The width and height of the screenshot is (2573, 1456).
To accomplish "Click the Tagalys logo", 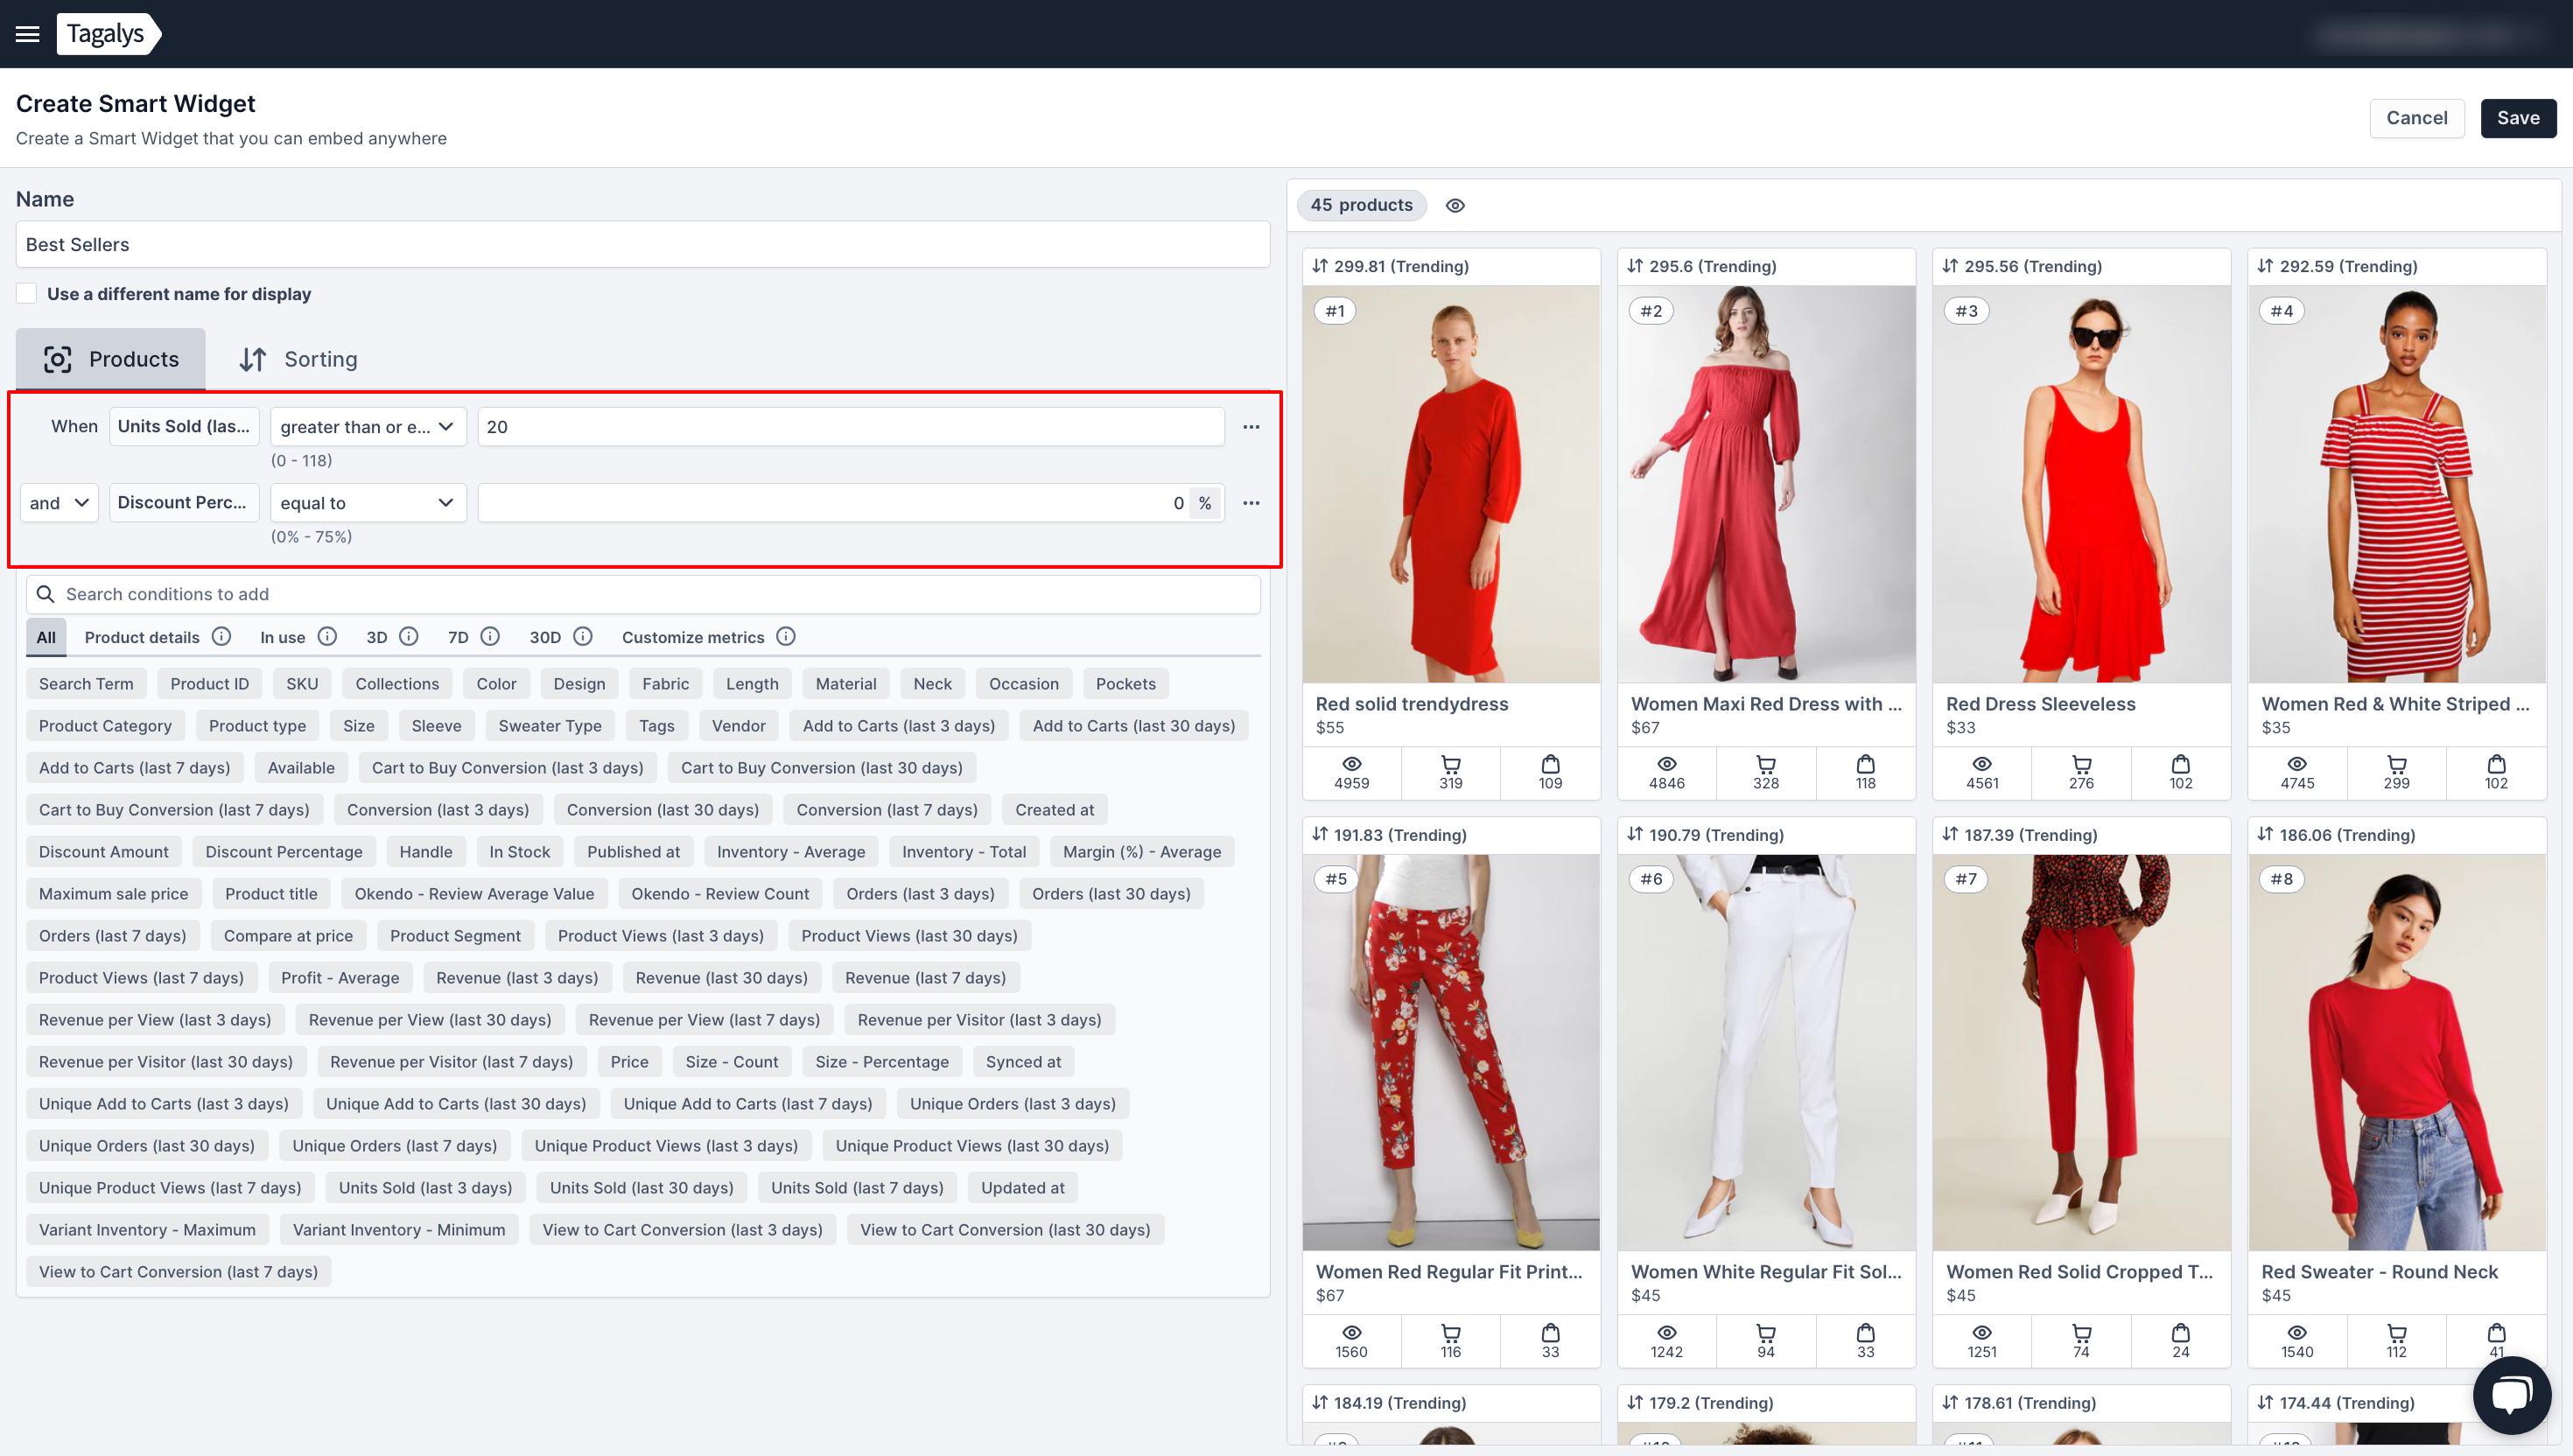I will tap(108, 34).
